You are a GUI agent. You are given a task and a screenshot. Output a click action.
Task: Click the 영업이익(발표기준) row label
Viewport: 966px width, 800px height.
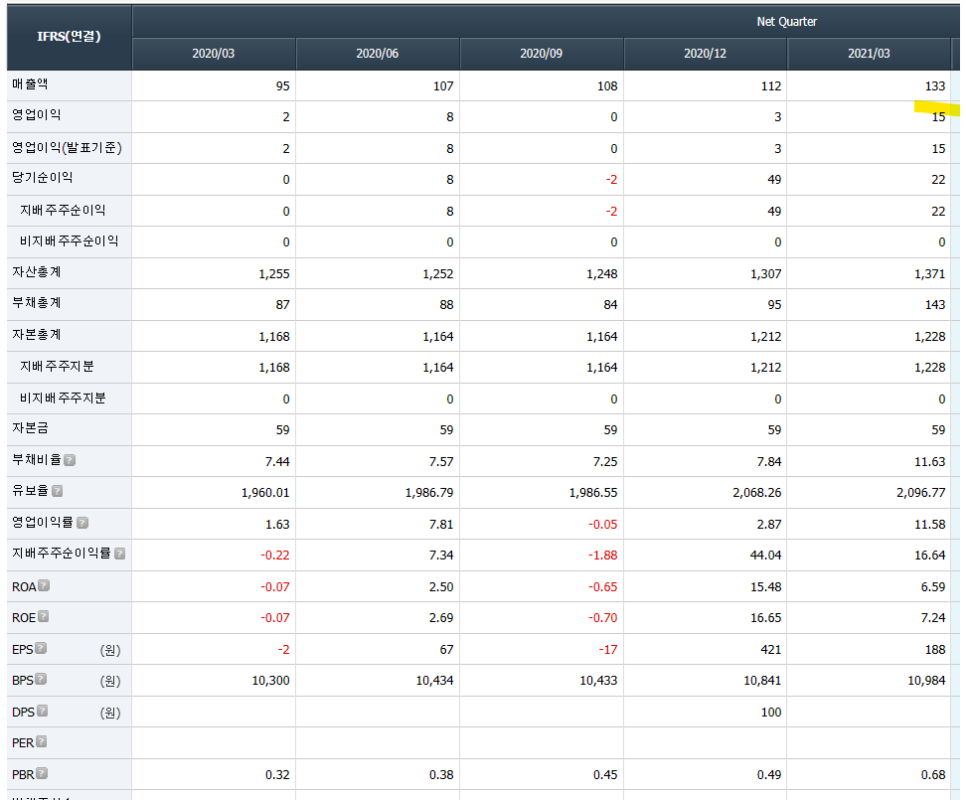tap(67, 148)
